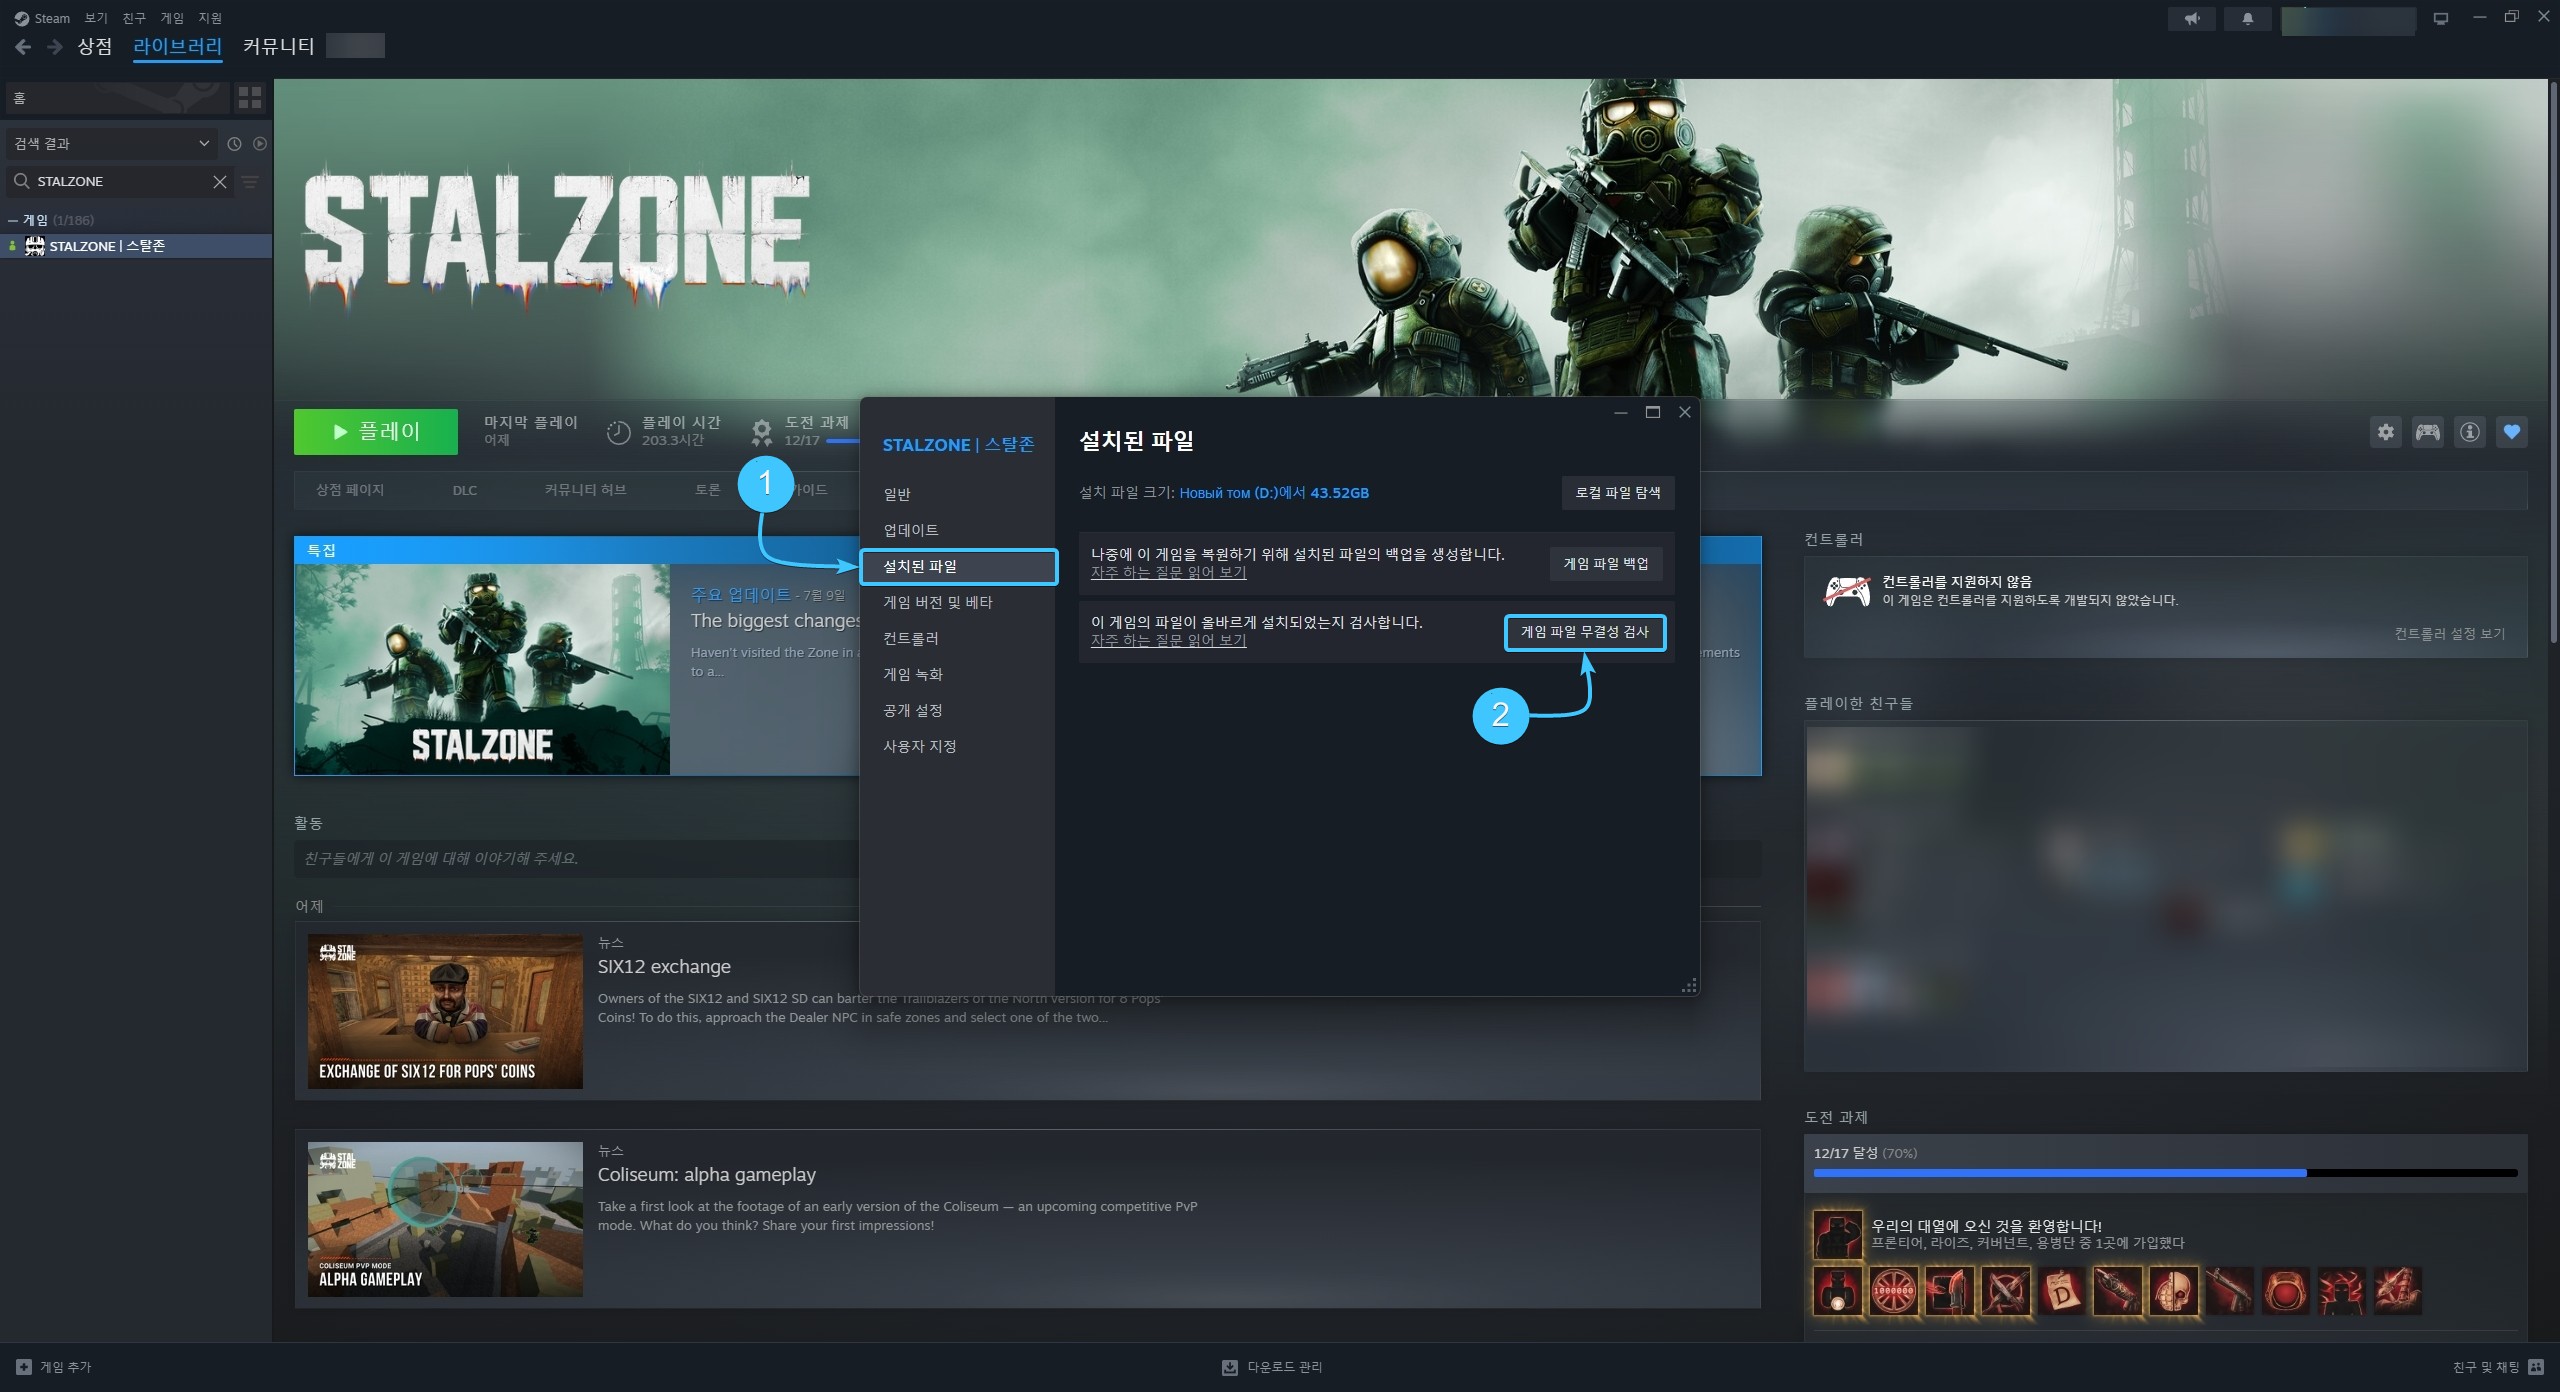
Task: Click the 플레이 시간 clock icon
Action: 619,432
